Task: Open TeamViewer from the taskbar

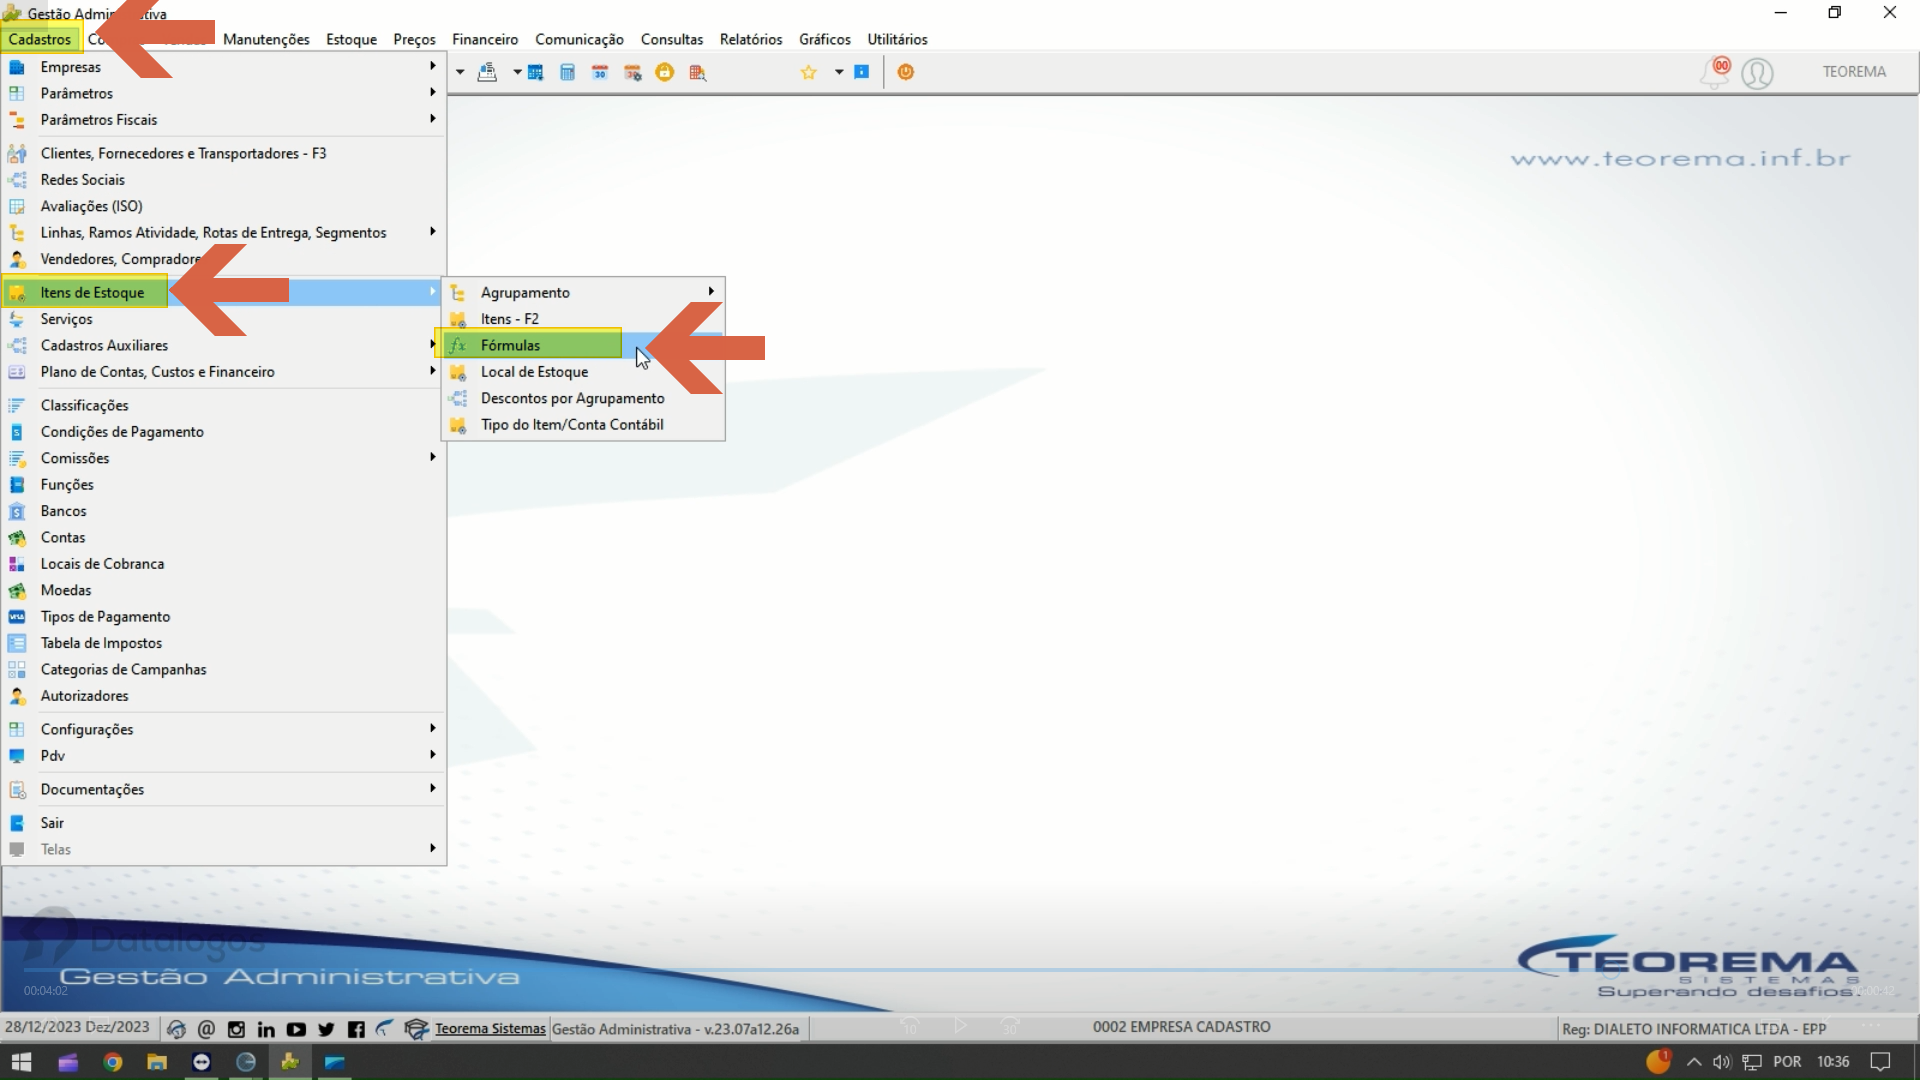Action: (x=201, y=1062)
